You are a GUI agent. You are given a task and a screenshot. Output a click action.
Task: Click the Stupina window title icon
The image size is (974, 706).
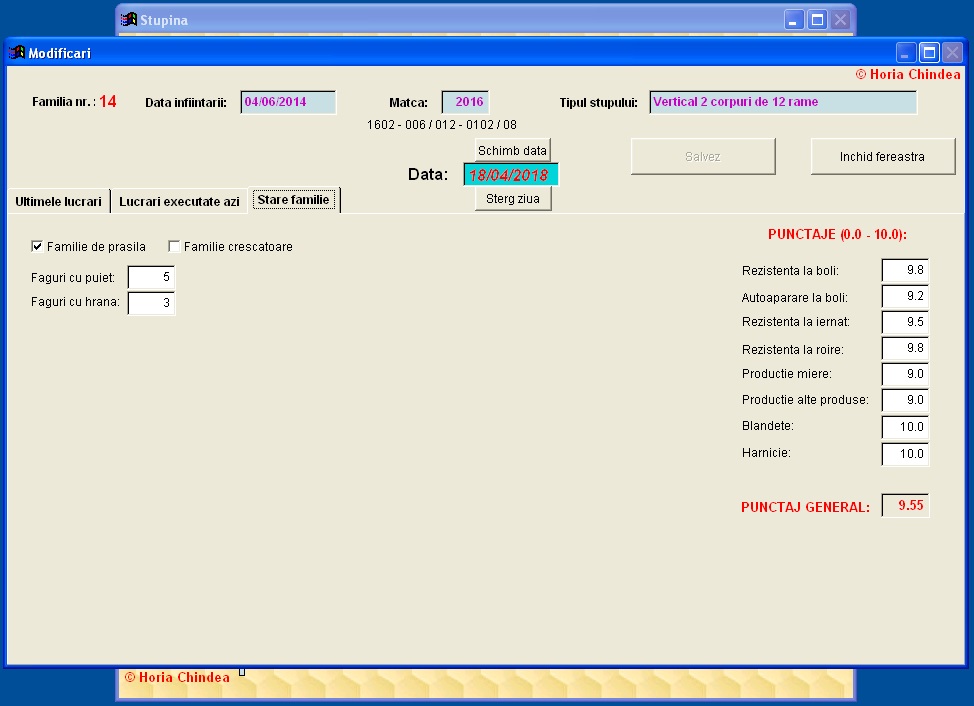coord(129,20)
